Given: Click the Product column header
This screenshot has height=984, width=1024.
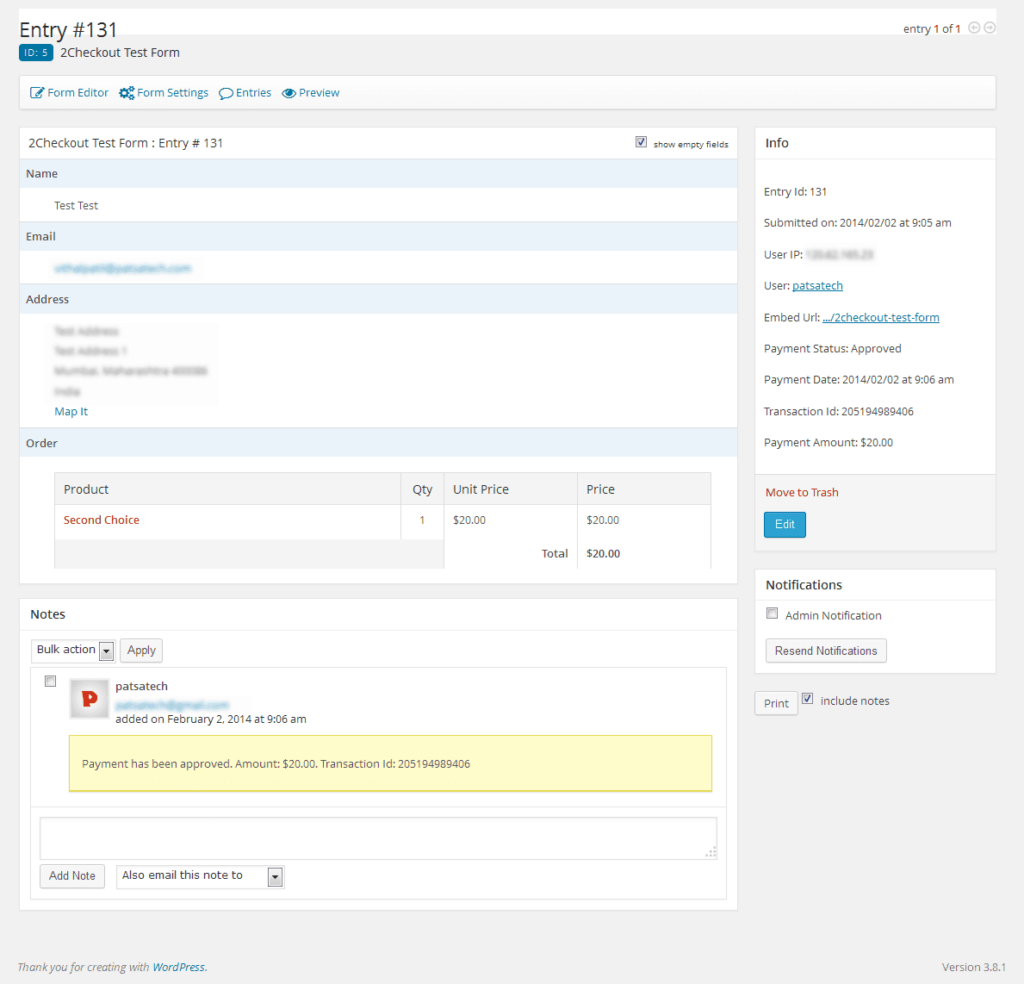Looking at the screenshot, I should (x=86, y=489).
